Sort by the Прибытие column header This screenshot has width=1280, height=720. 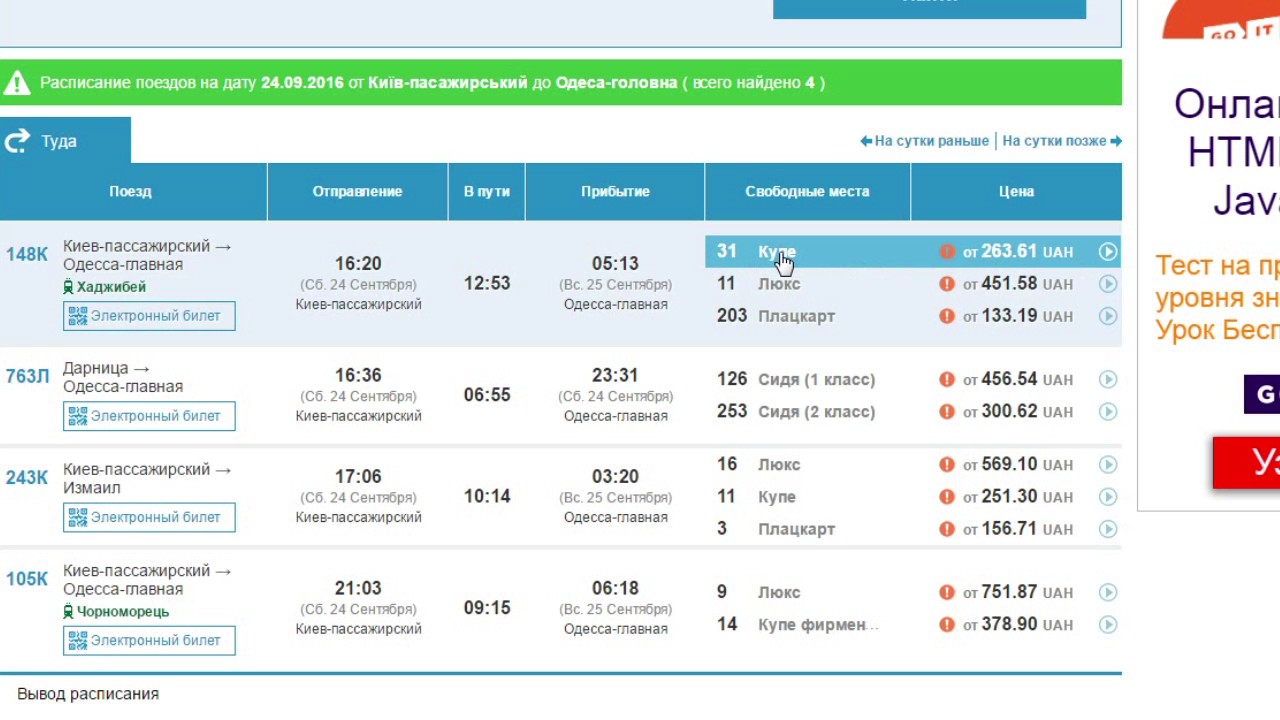tap(615, 191)
